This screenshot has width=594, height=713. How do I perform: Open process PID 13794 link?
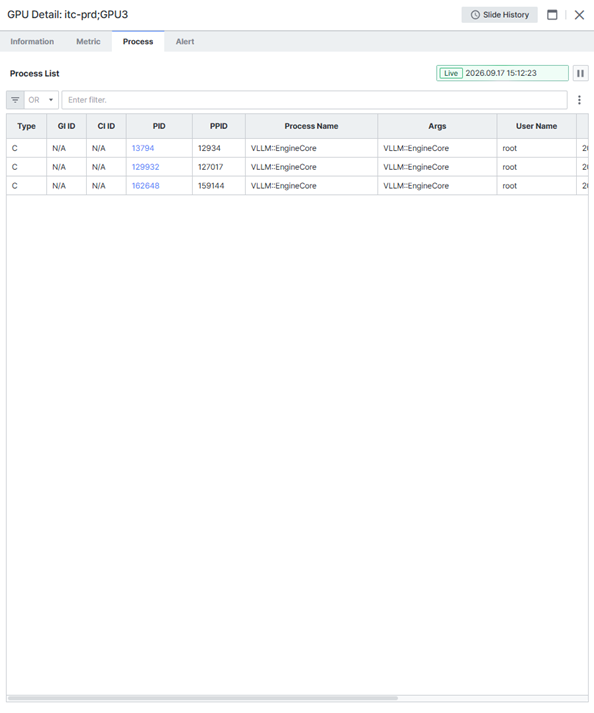[143, 148]
